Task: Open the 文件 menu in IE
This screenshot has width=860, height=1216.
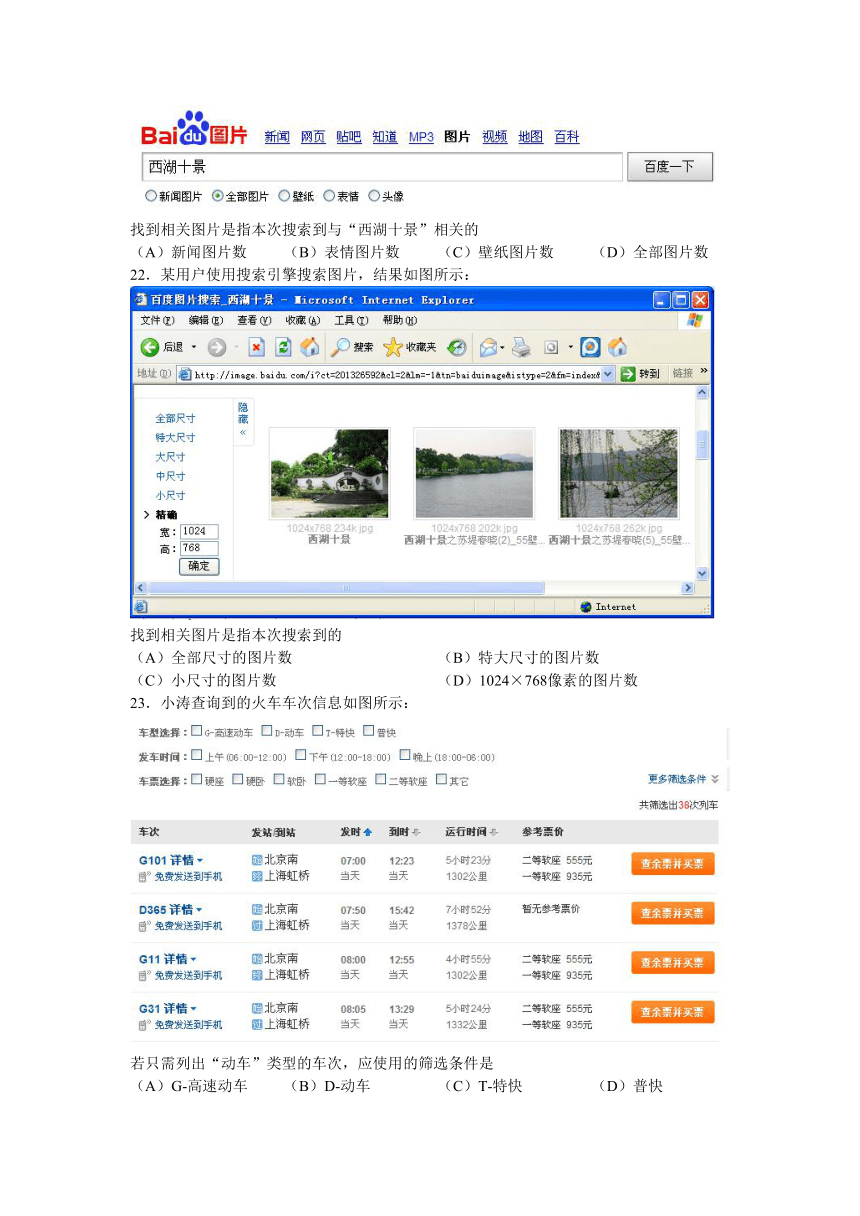Action: (157, 321)
